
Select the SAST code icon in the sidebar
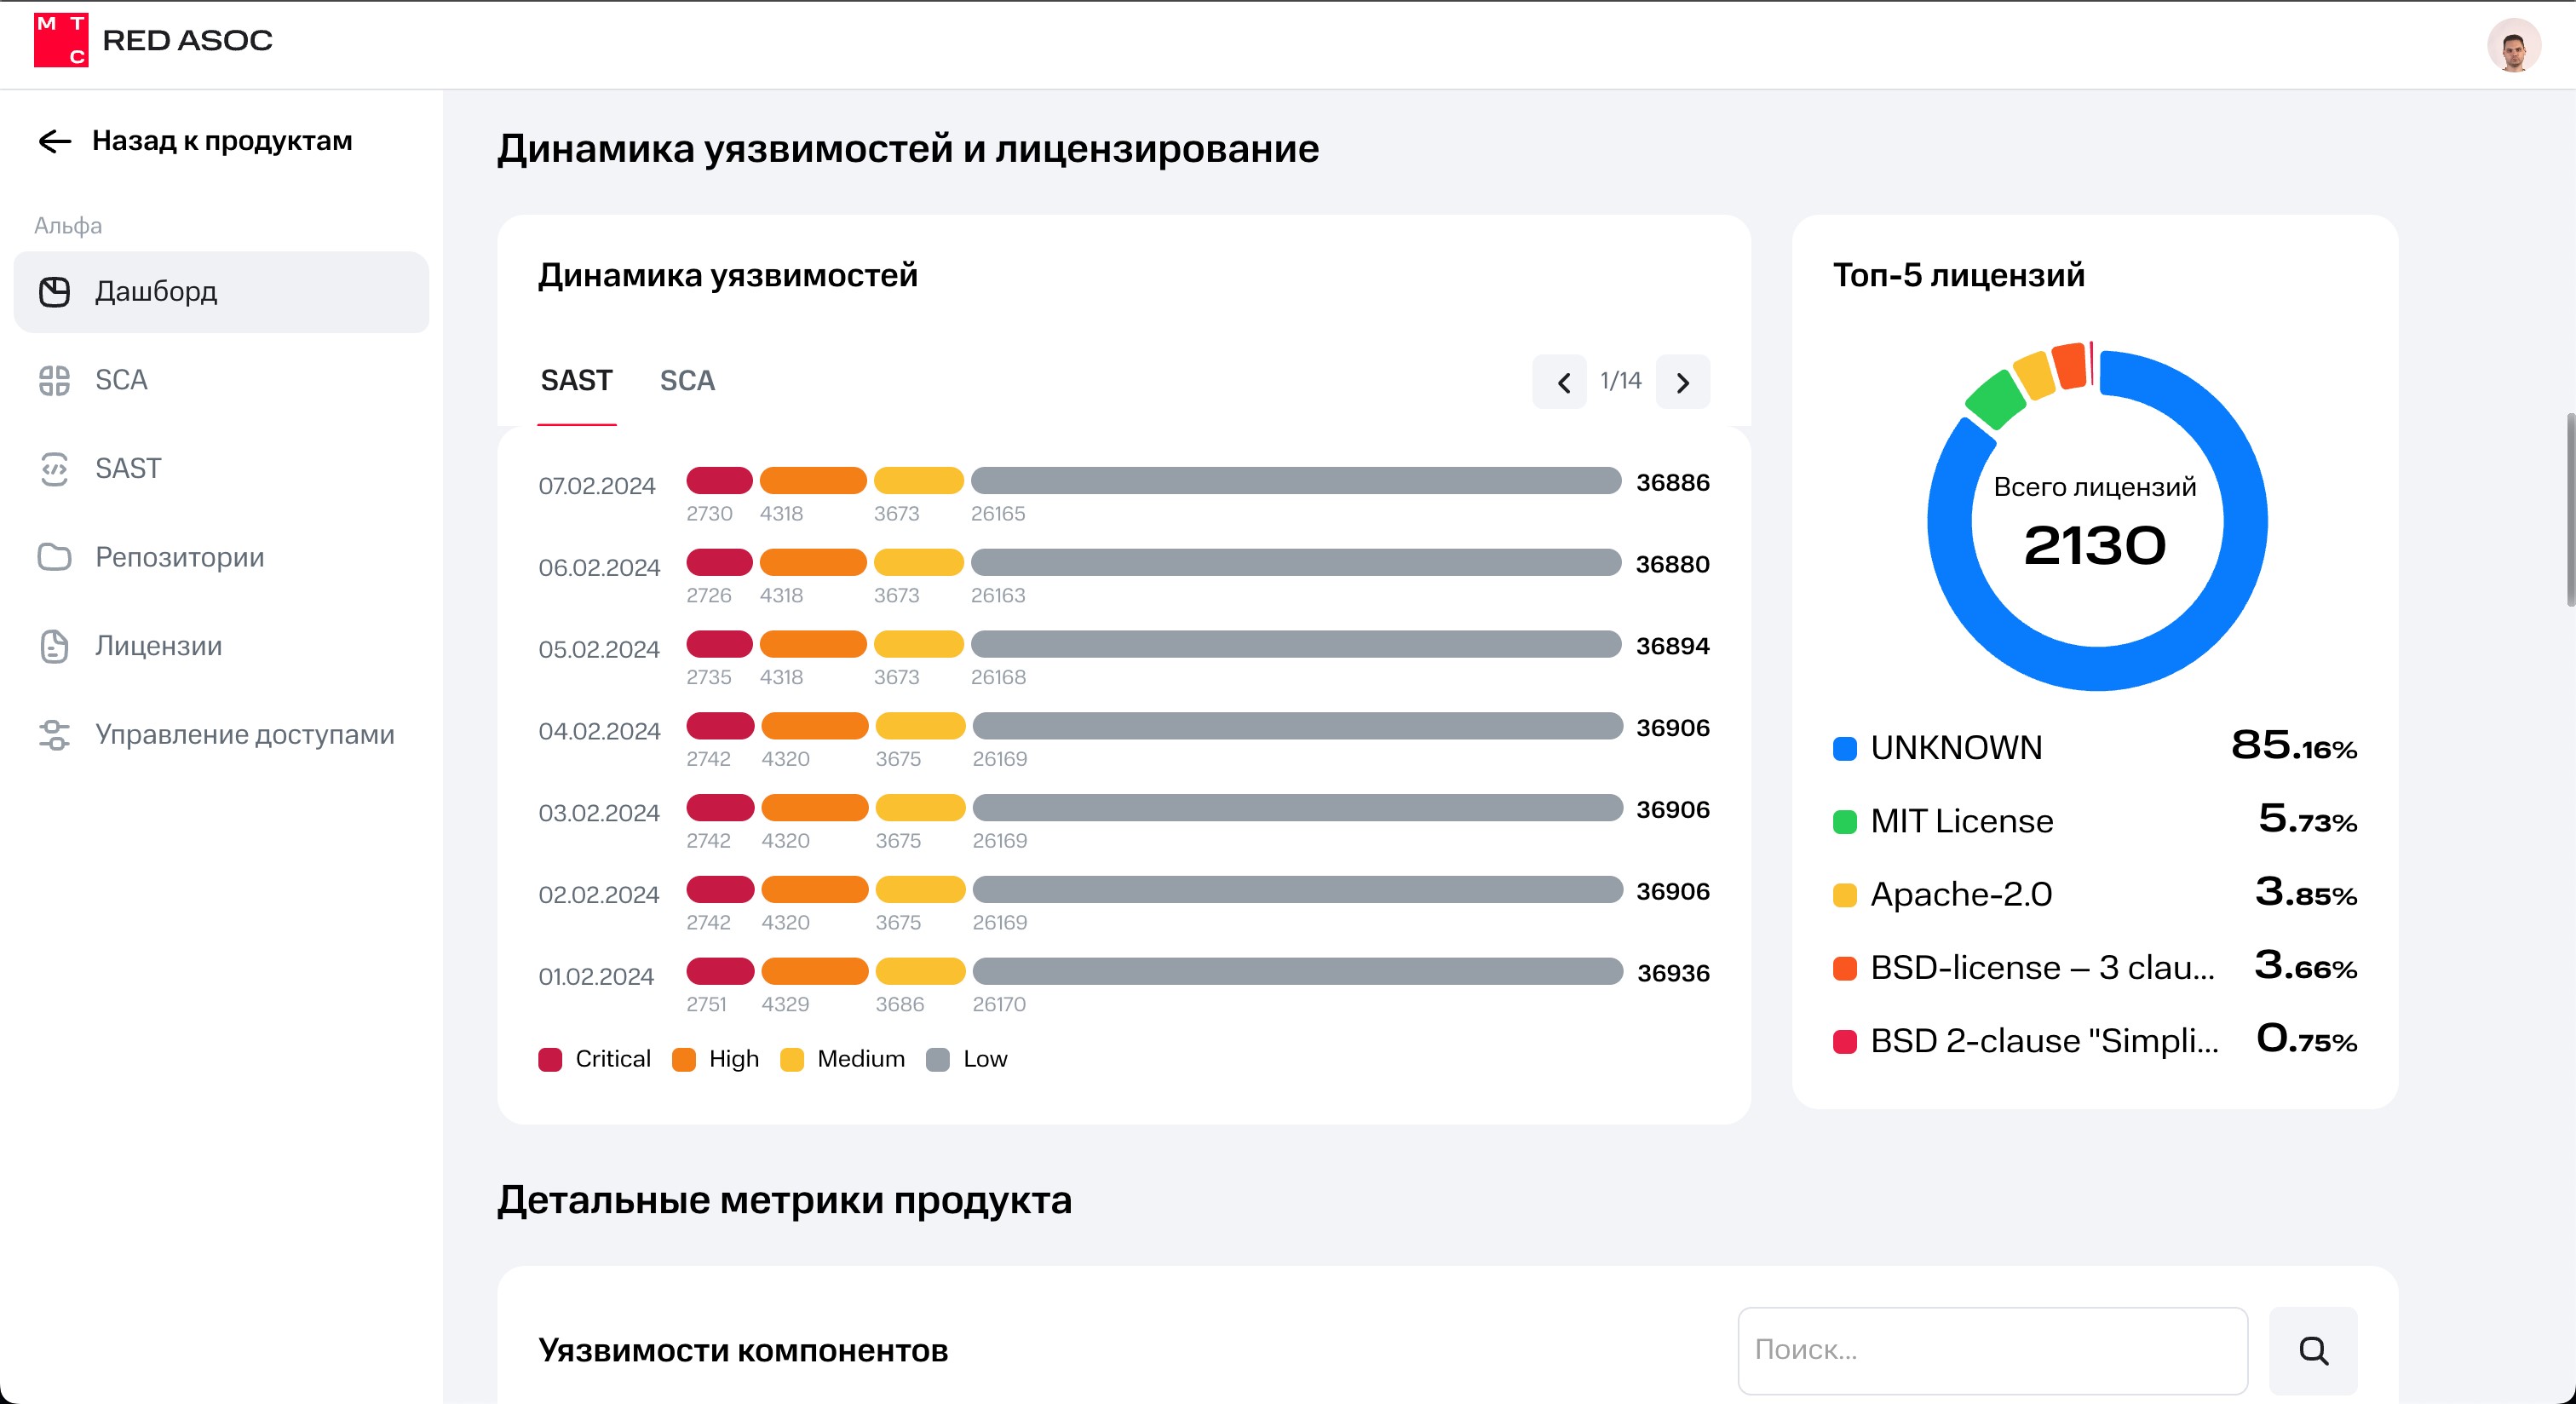(x=55, y=469)
